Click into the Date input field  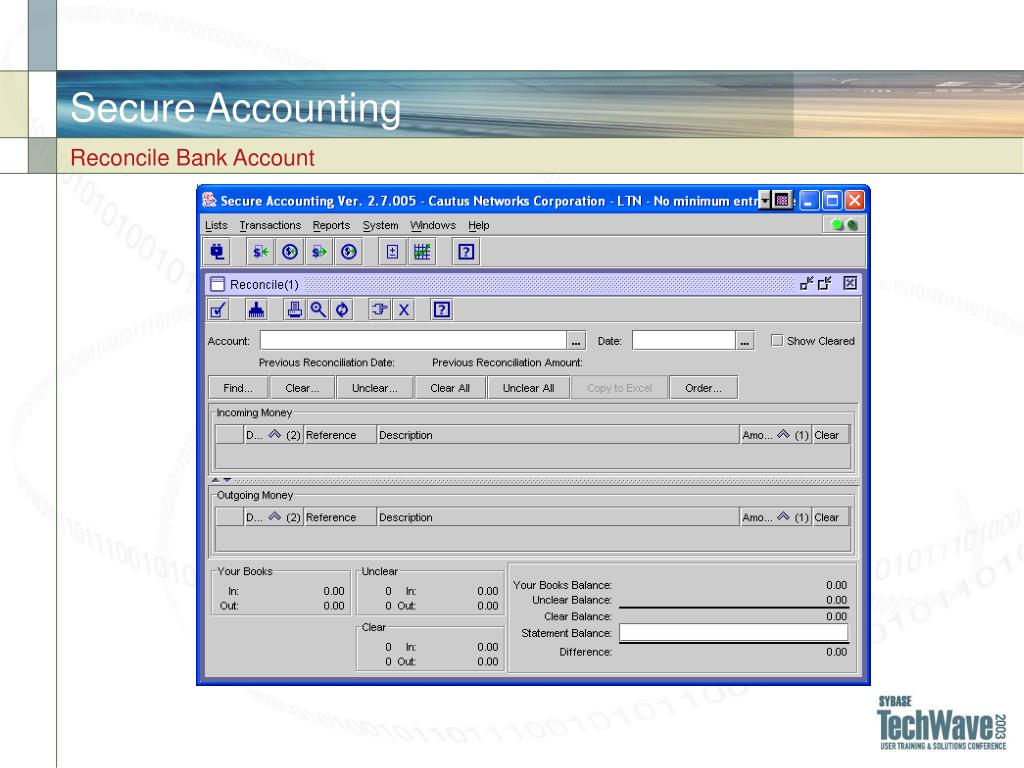tap(683, 341)
